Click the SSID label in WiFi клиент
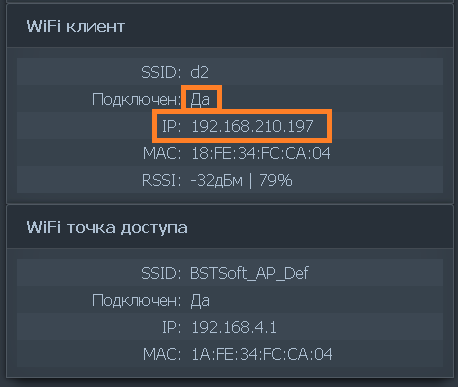 point(161,72)
